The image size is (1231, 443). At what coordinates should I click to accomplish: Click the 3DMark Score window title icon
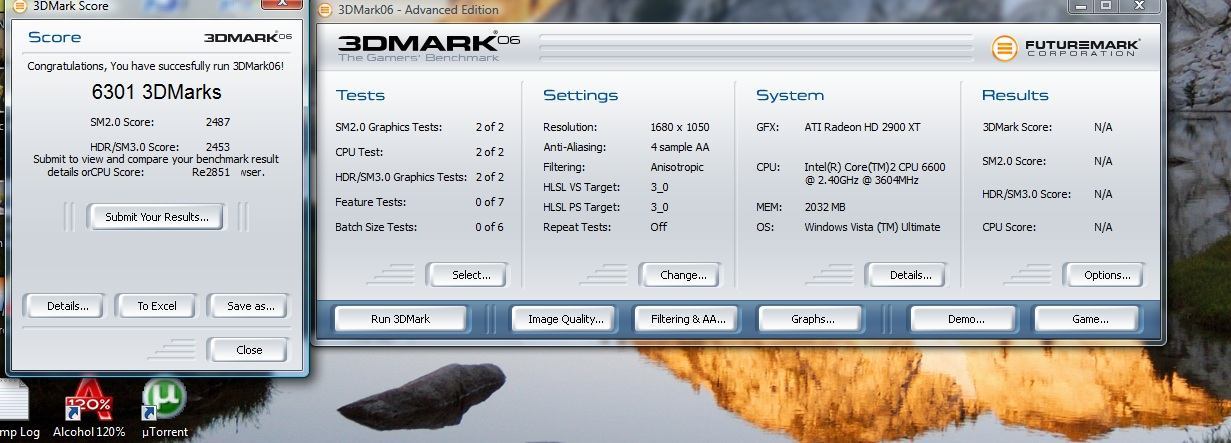[x=18, y=6]
